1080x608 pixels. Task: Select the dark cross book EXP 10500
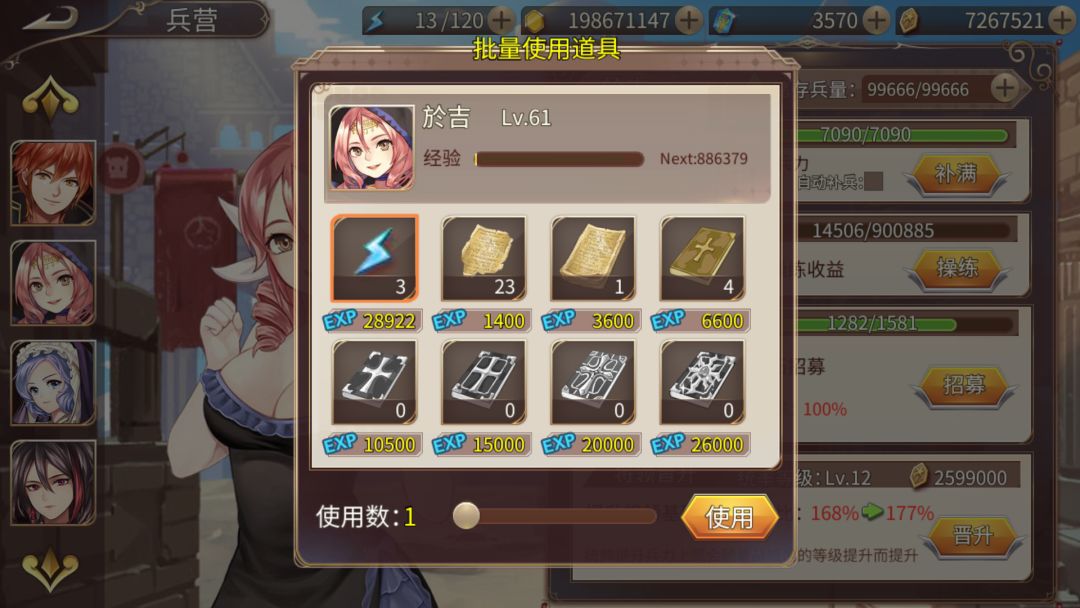tap(374, 382)
